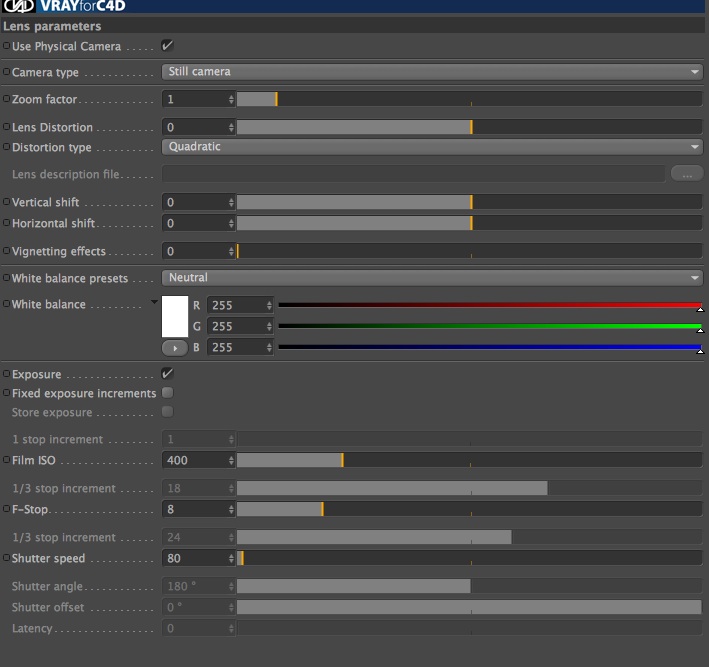Click the 1/3 stop increment slider under Film ISO
This screenshot has height=667, width=709.
pos(469,488)
